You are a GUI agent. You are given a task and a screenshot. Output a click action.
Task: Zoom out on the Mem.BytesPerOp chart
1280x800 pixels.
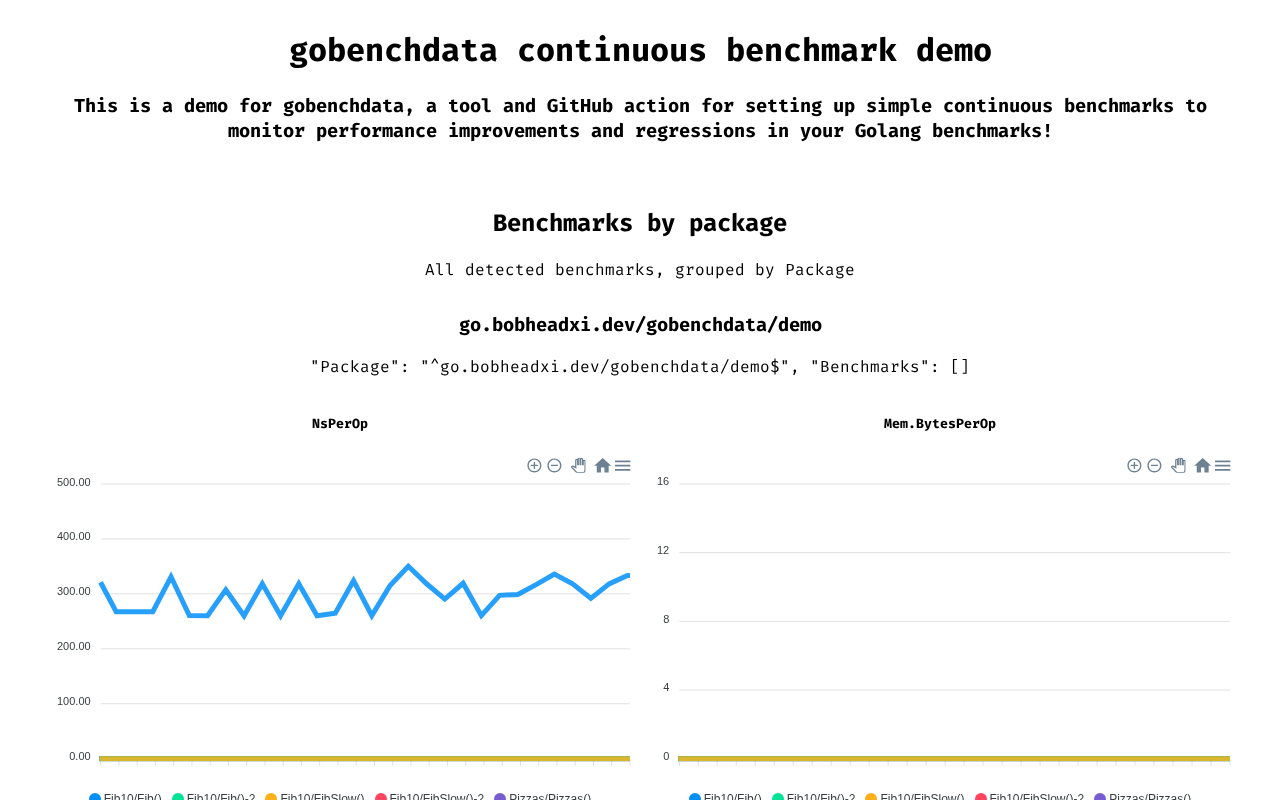coord(1154,466)
